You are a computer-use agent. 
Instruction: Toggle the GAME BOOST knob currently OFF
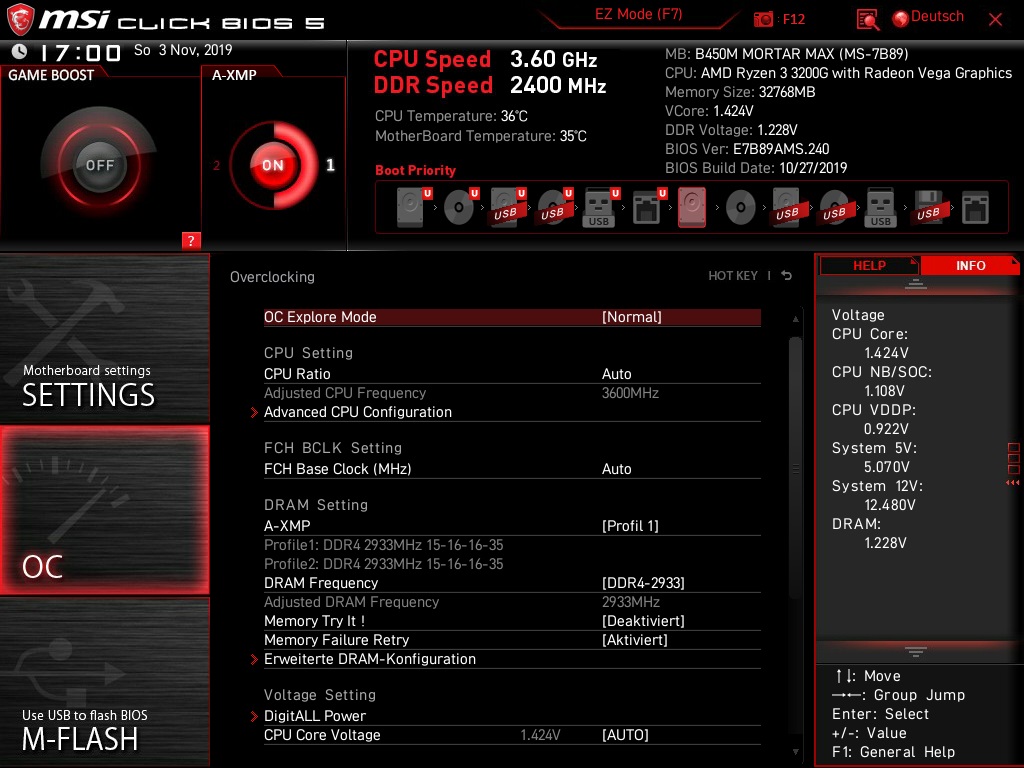click(99, 165)
